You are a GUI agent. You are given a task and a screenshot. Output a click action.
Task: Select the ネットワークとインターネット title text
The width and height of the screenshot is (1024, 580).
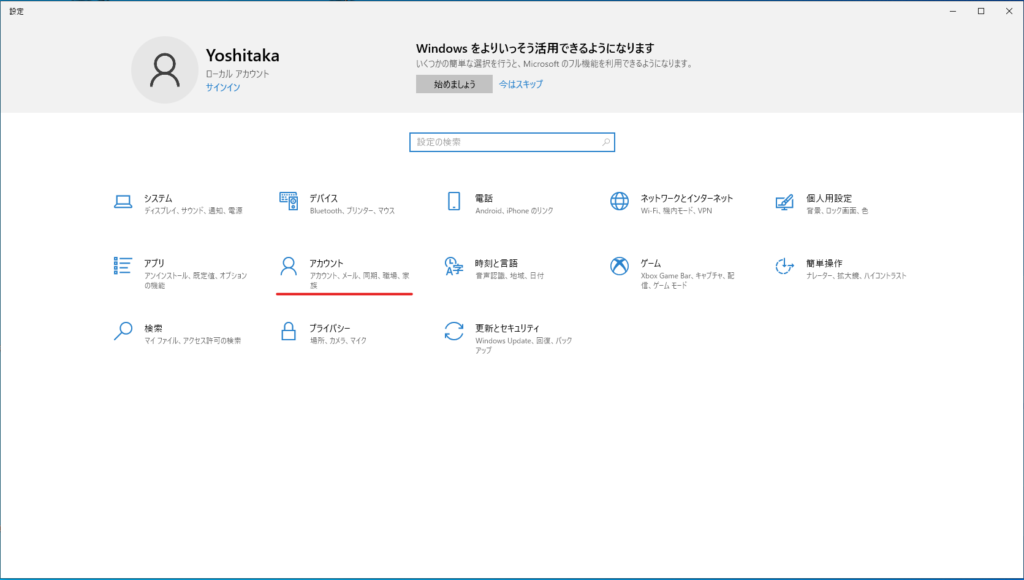[x=686, y=199]
